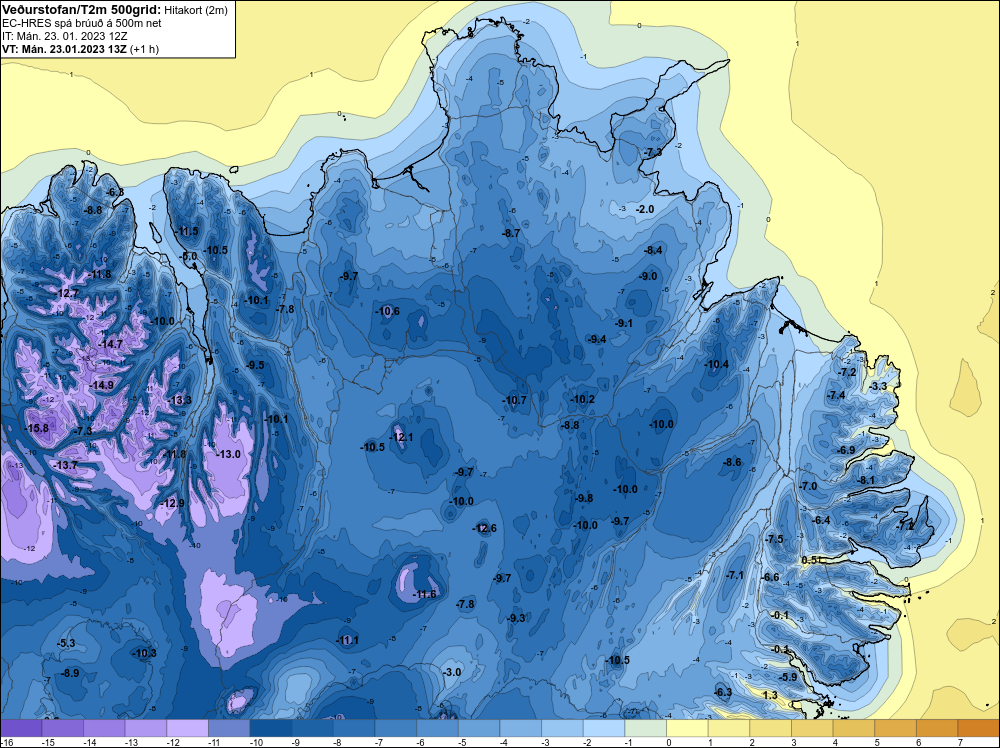Click the -6.9 temperature value
Viewport: 1000px width, 748px height.
pyautogui.click(x=846, y=450)
